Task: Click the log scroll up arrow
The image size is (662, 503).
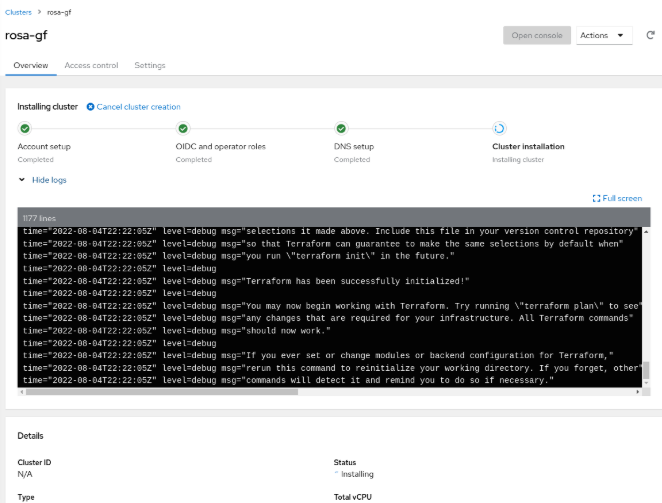Action: (646, 231)
